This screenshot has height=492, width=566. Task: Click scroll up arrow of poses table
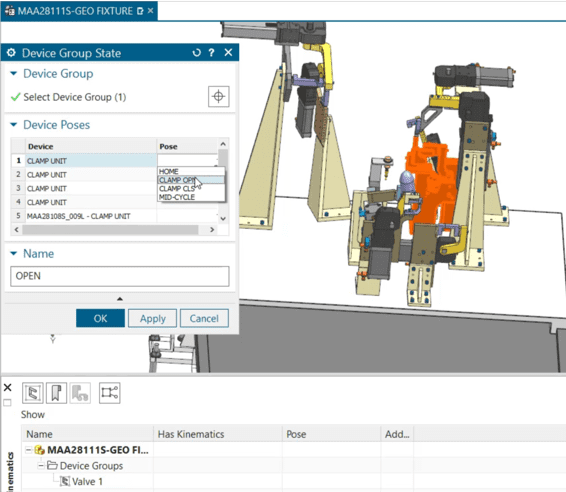(x=223, y=144)
